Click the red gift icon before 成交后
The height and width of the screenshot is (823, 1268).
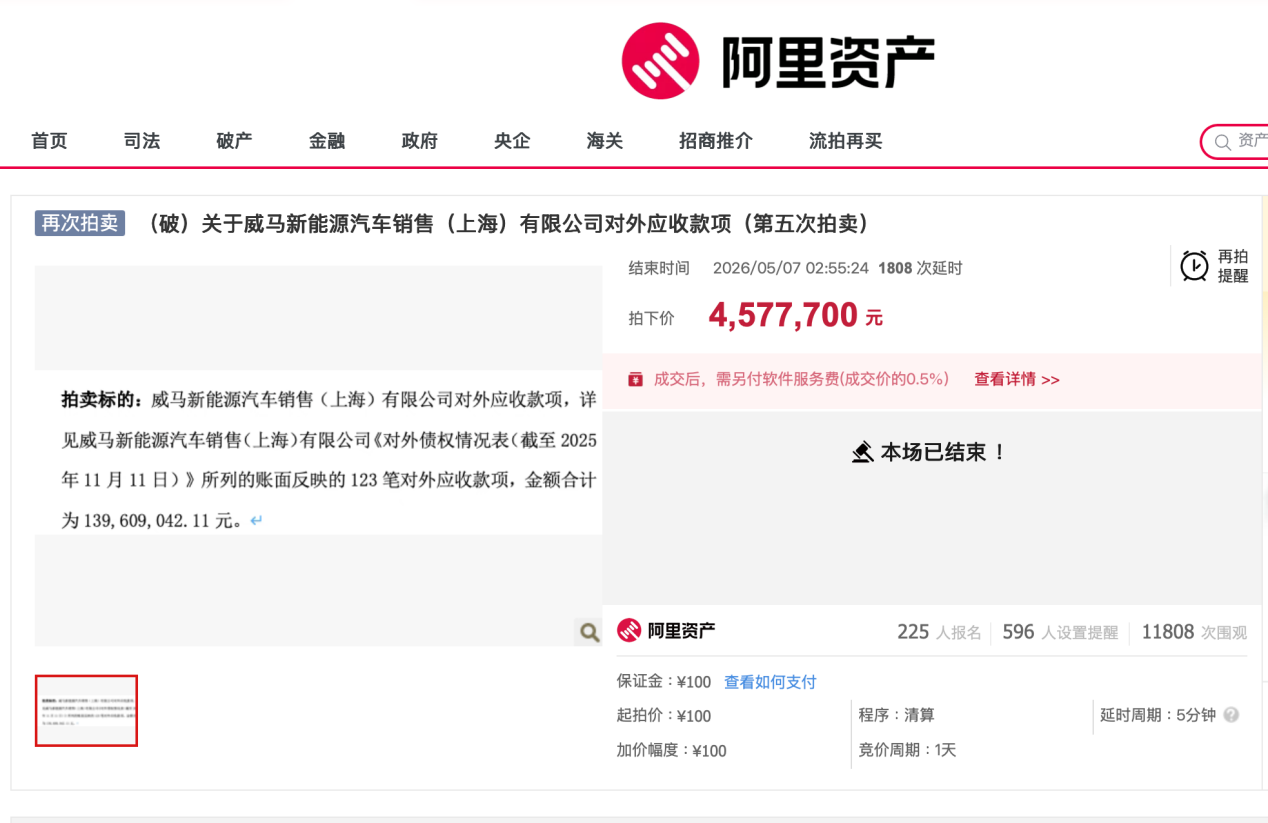tap(635, 379)
